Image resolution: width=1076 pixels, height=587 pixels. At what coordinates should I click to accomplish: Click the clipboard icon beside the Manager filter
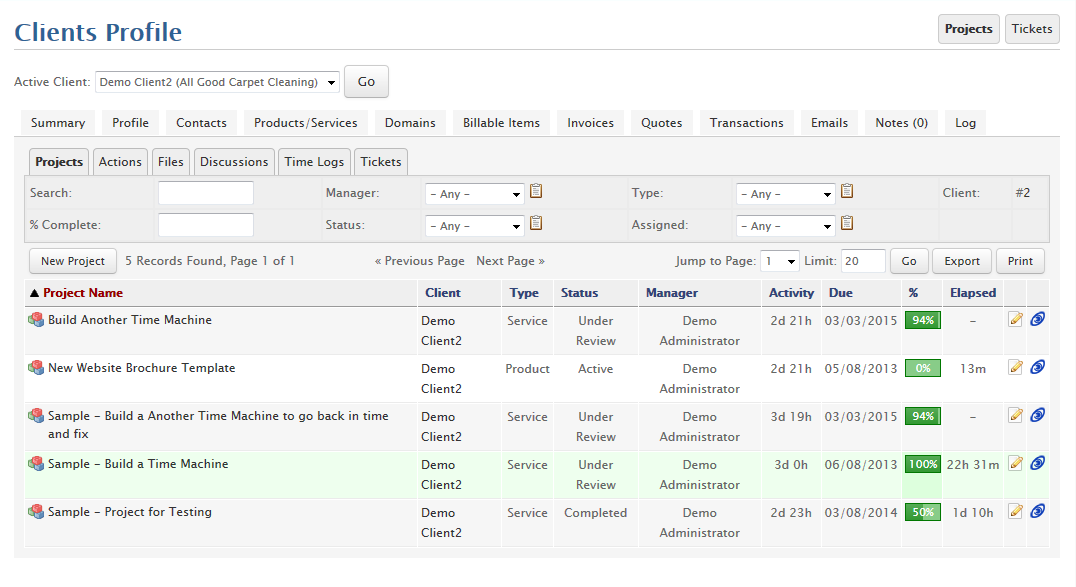point(536,192)
